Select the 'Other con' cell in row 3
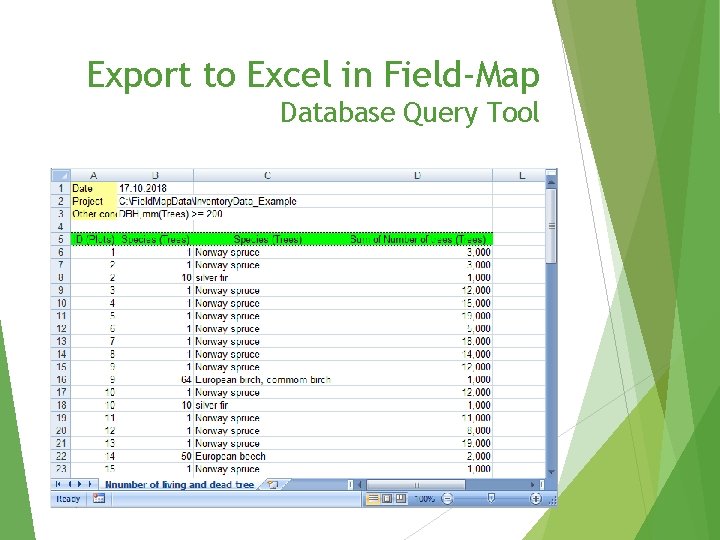720x540 pixels. 94,214
